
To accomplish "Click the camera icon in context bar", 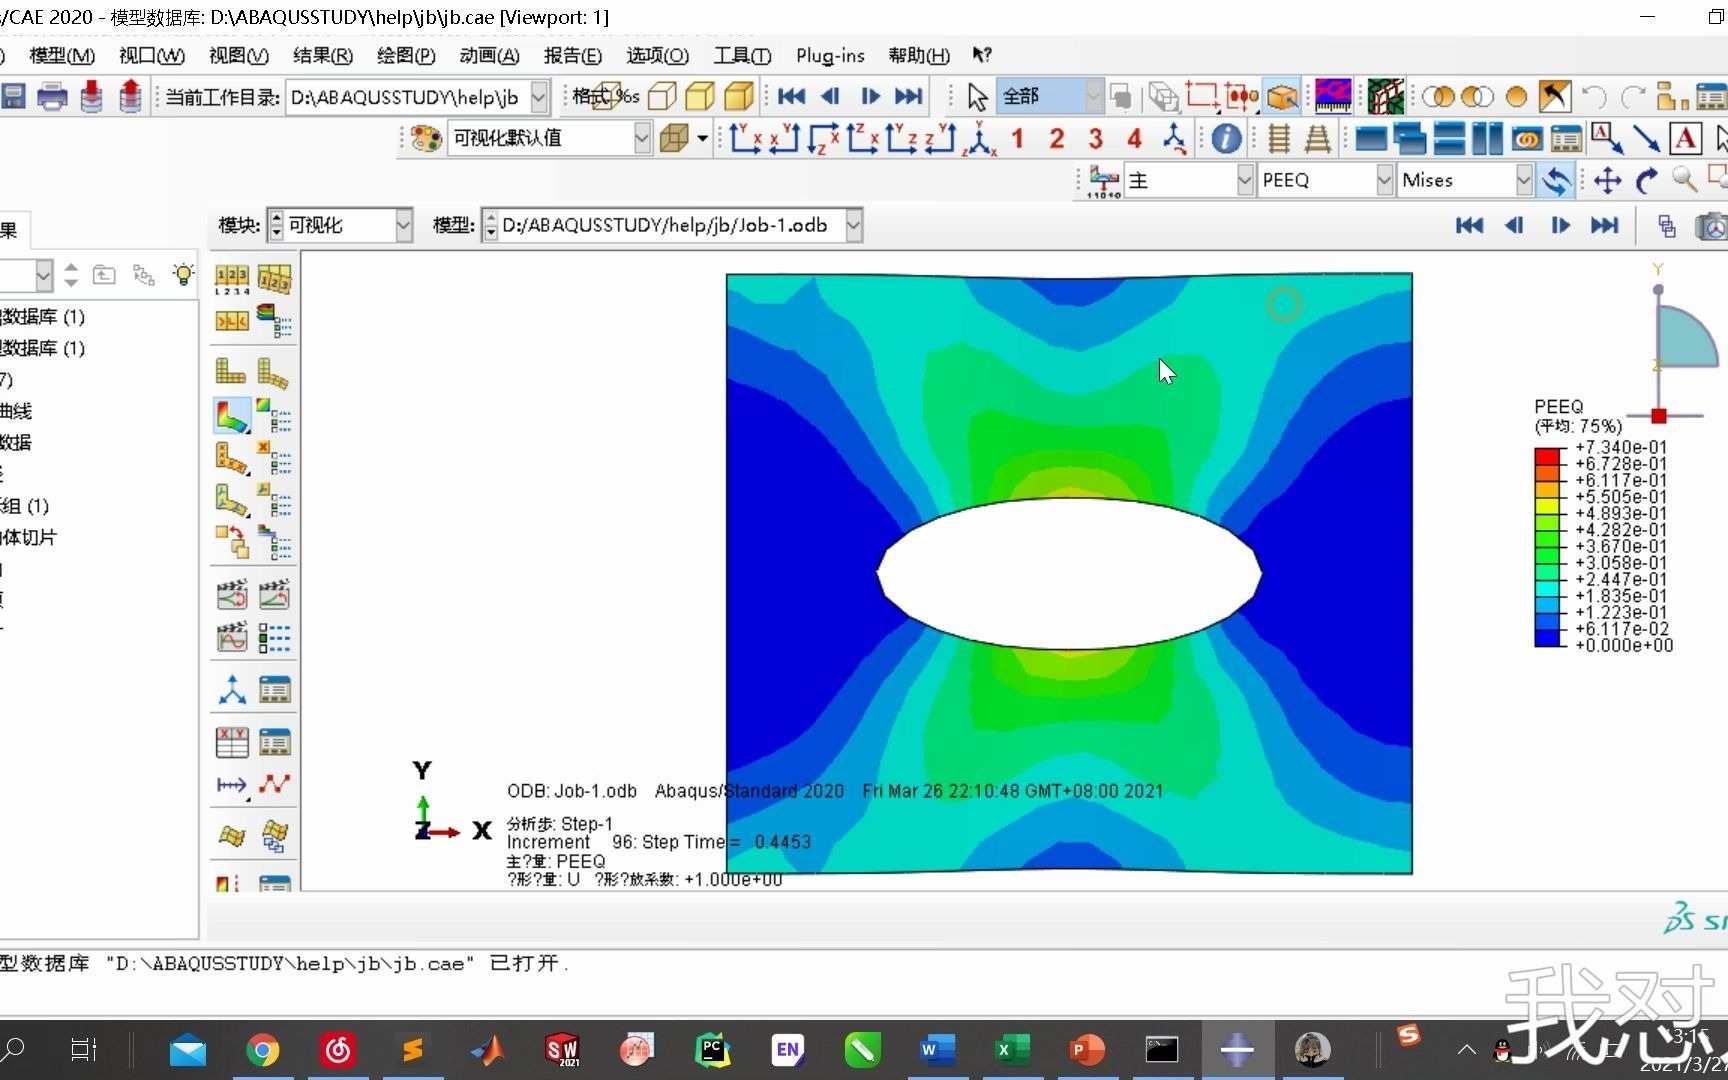I will point(1711,226).
